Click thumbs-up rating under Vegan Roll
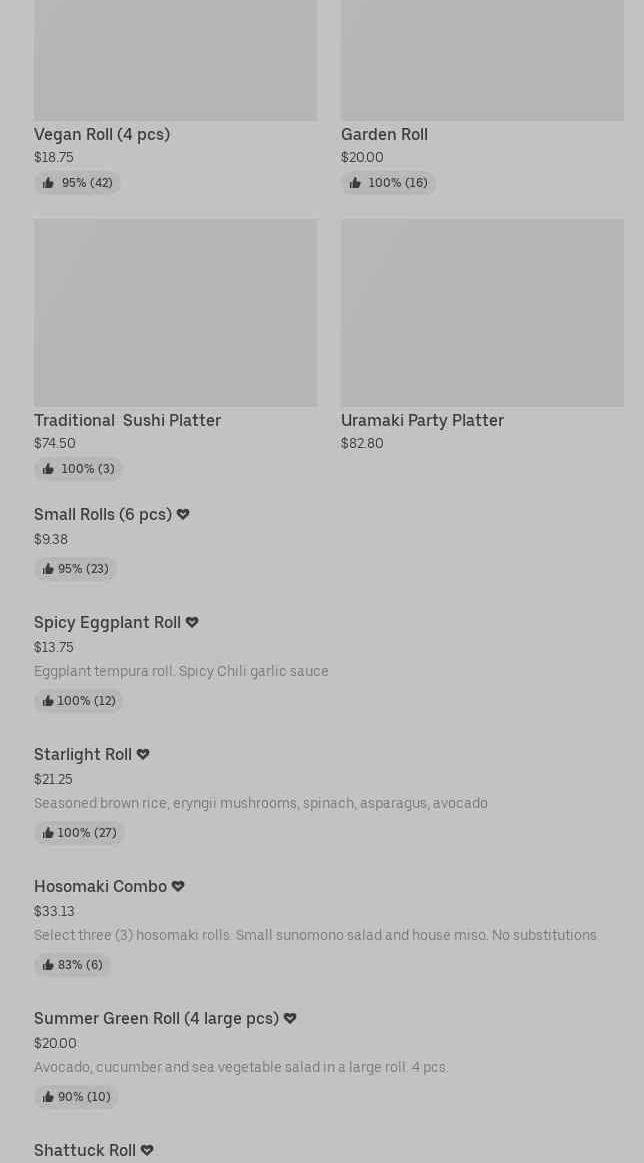 (77, 183)
